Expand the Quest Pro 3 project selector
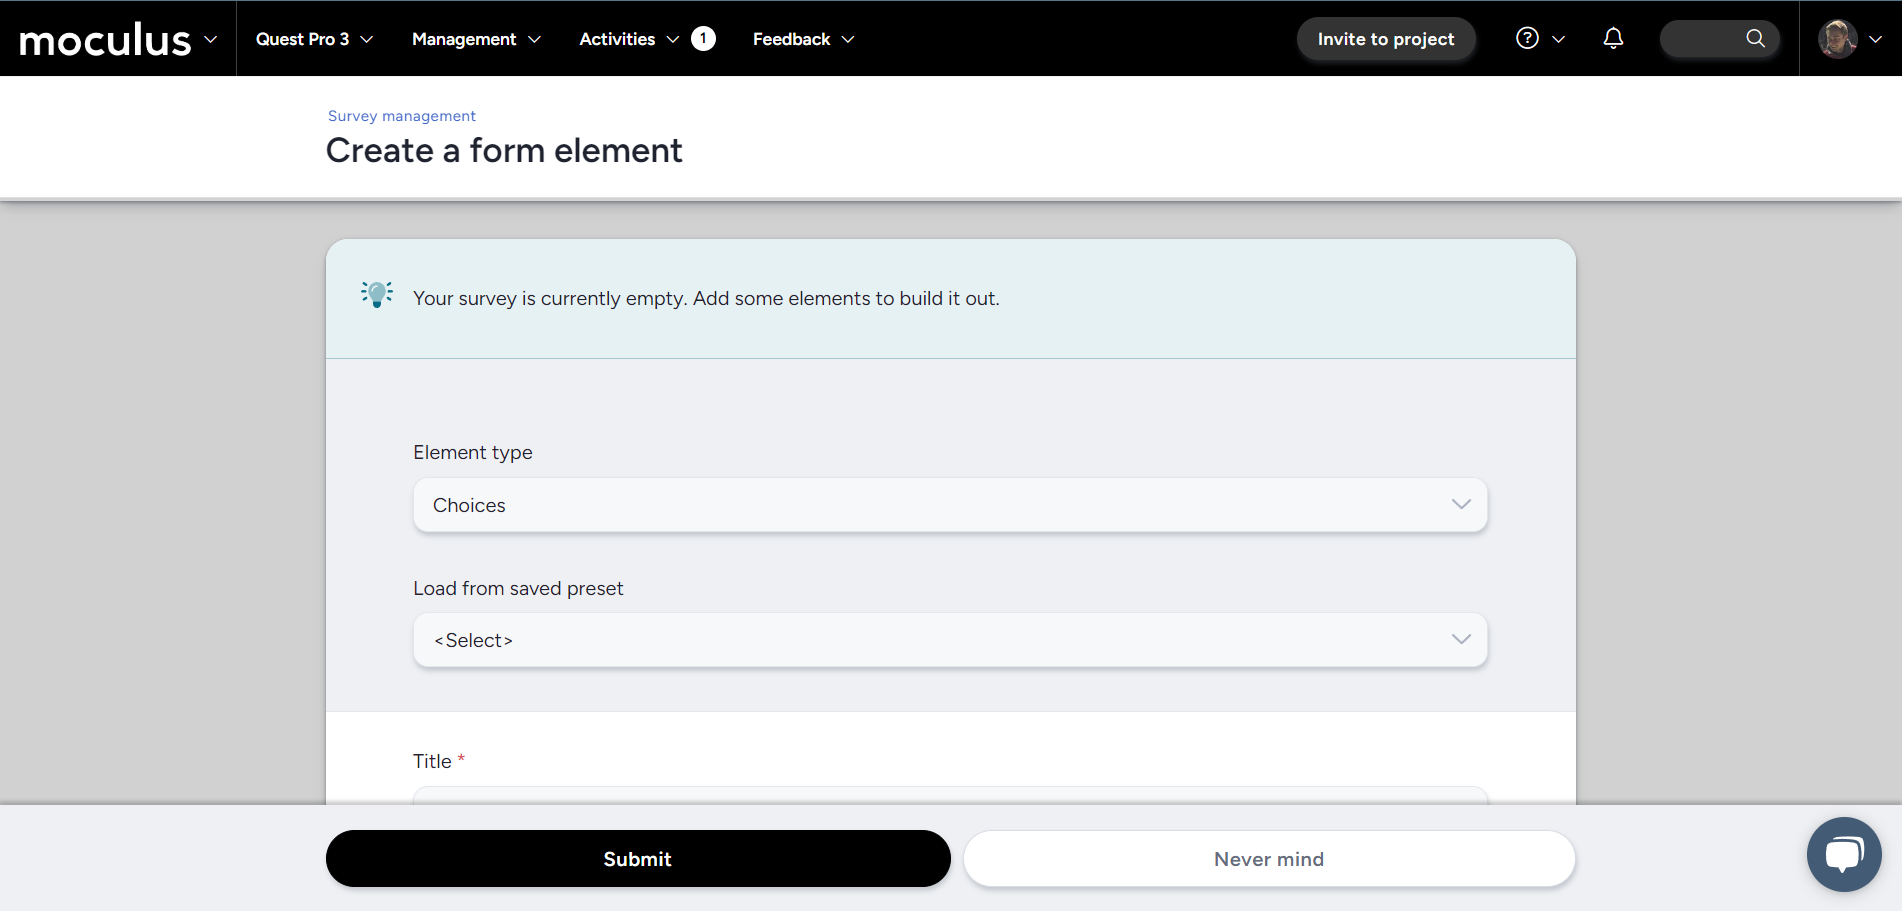 314,39
